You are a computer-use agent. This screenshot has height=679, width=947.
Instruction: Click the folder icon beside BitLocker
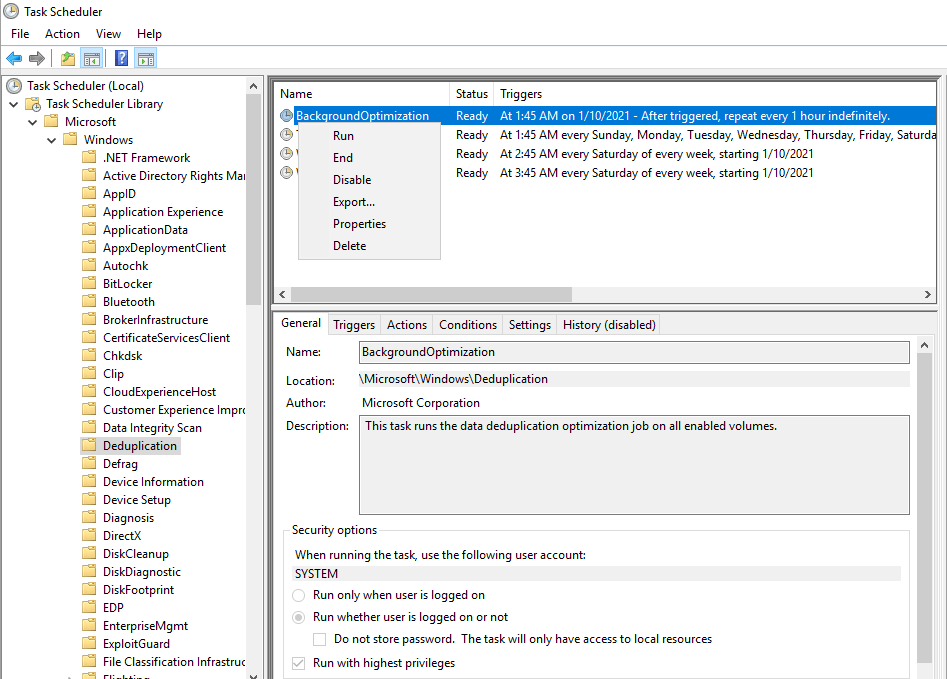click(89, 283)
